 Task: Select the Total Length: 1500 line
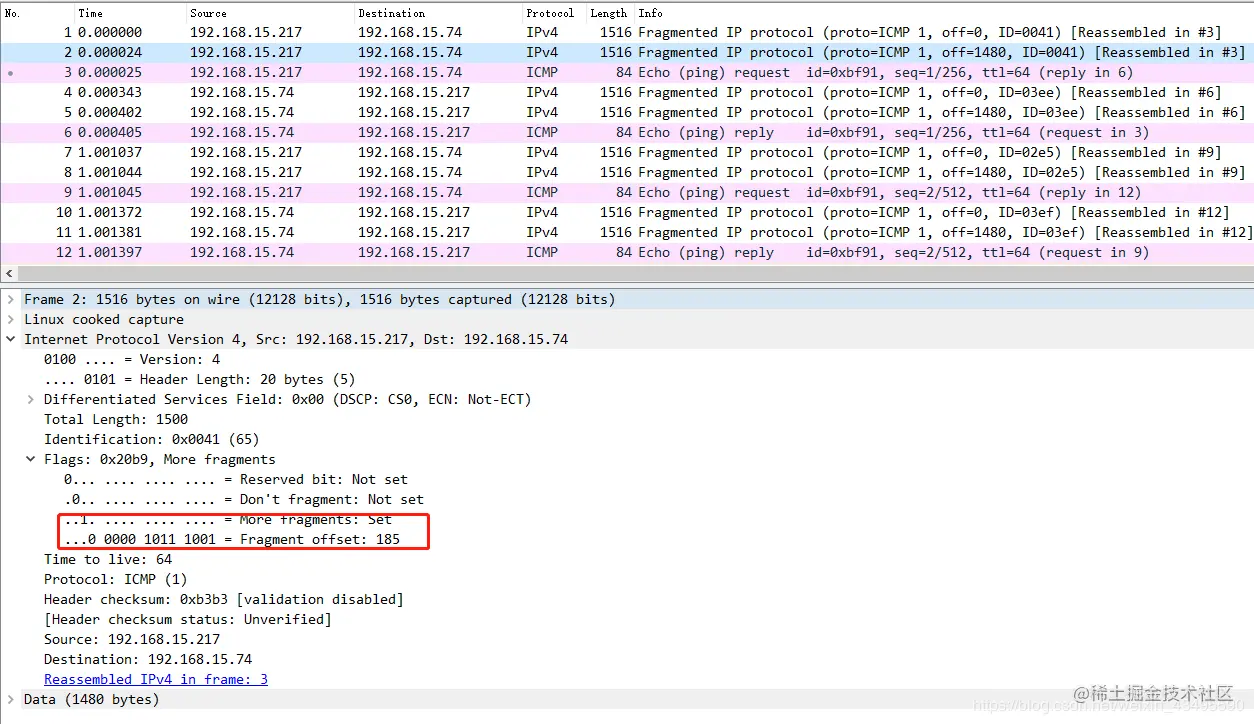[116, 419]
